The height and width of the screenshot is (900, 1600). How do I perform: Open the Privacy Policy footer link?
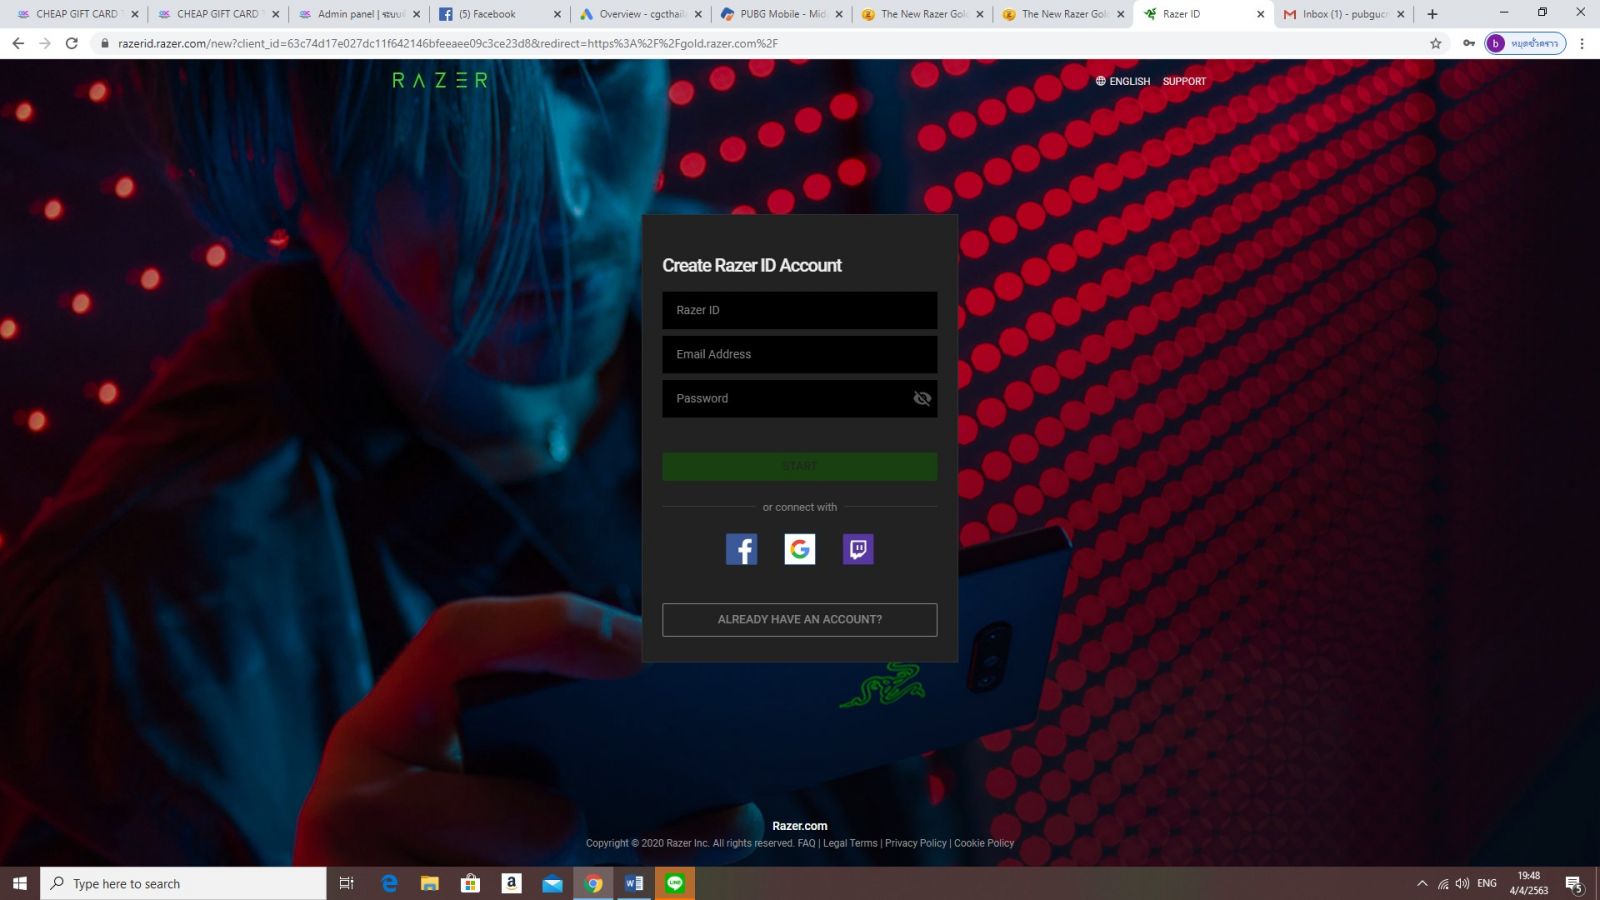[915, 843]
